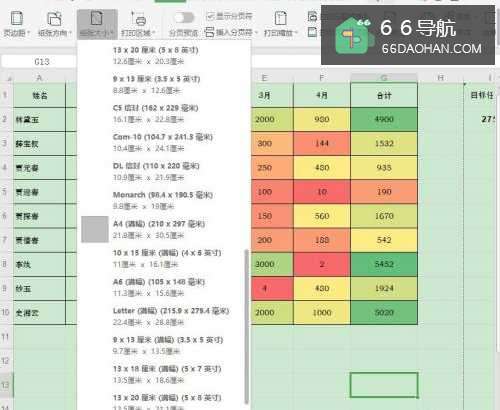This screenshot has height=410, width=500.
Task: Expand the print area (打印区域) dropdown arrow
Action: point(154,33)
